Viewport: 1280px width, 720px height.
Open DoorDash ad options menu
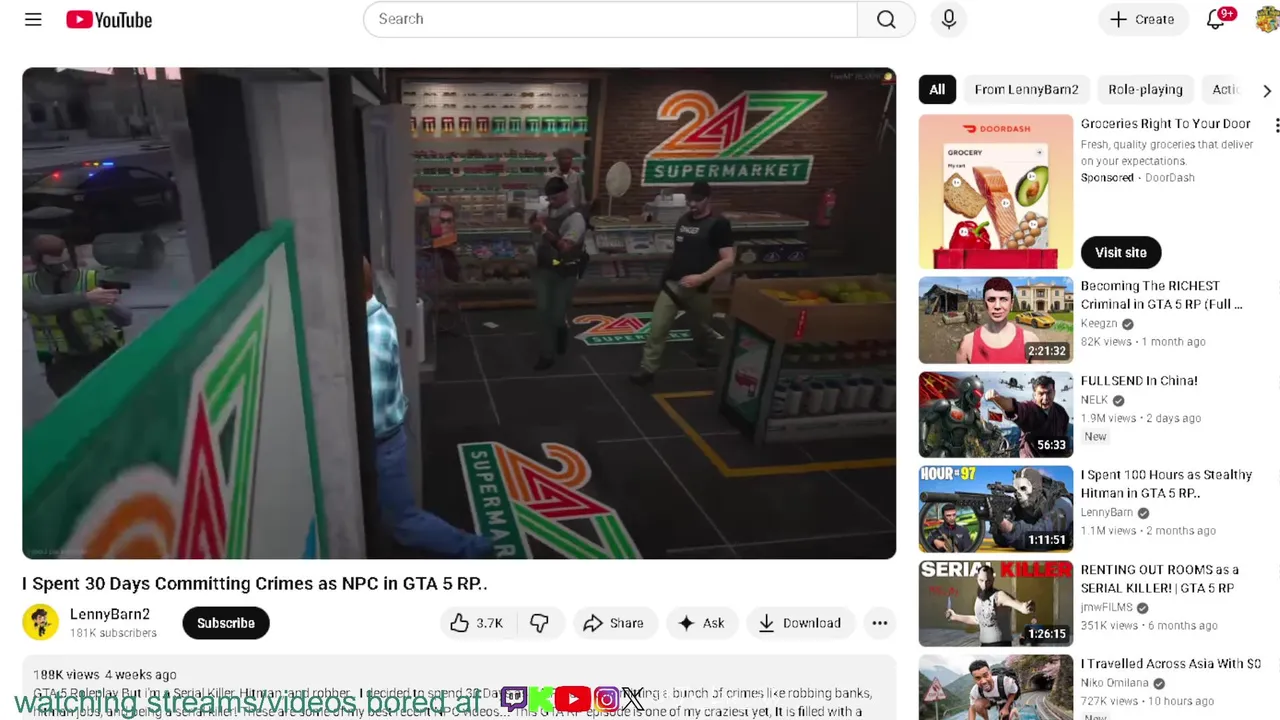pos(1276,125)
